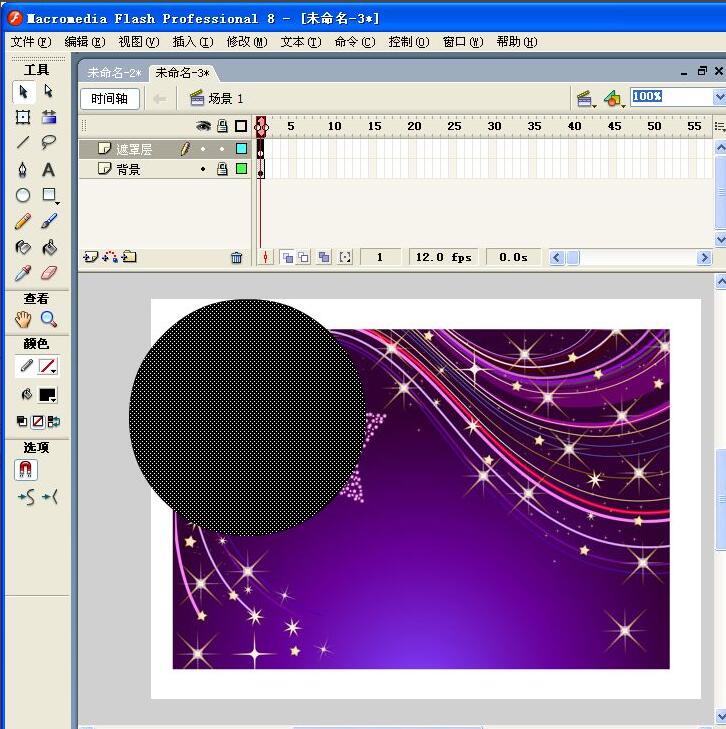Pick the Lasso tool
This screenshot has height=729, width=726.
click(x=48, y=142)
